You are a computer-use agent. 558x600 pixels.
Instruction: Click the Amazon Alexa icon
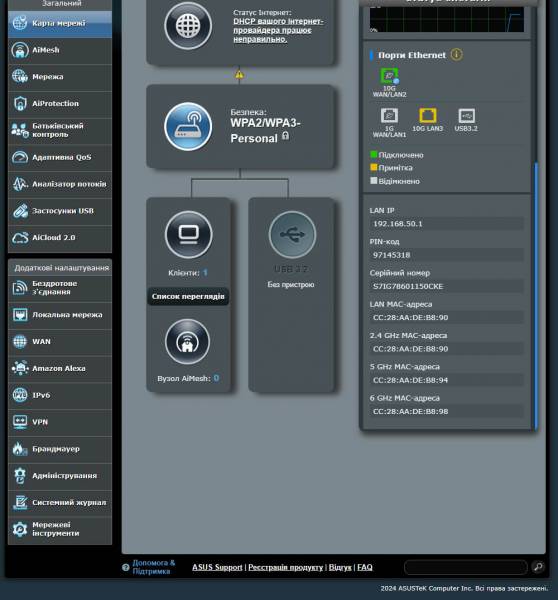point(20,368)
